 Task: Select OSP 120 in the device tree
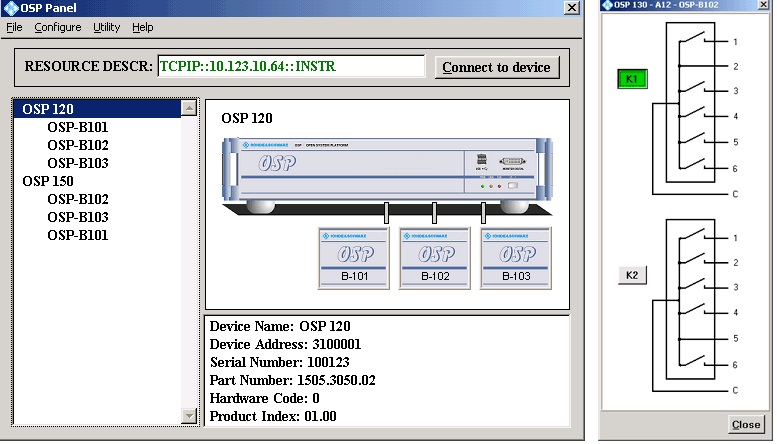coord(48,109)
